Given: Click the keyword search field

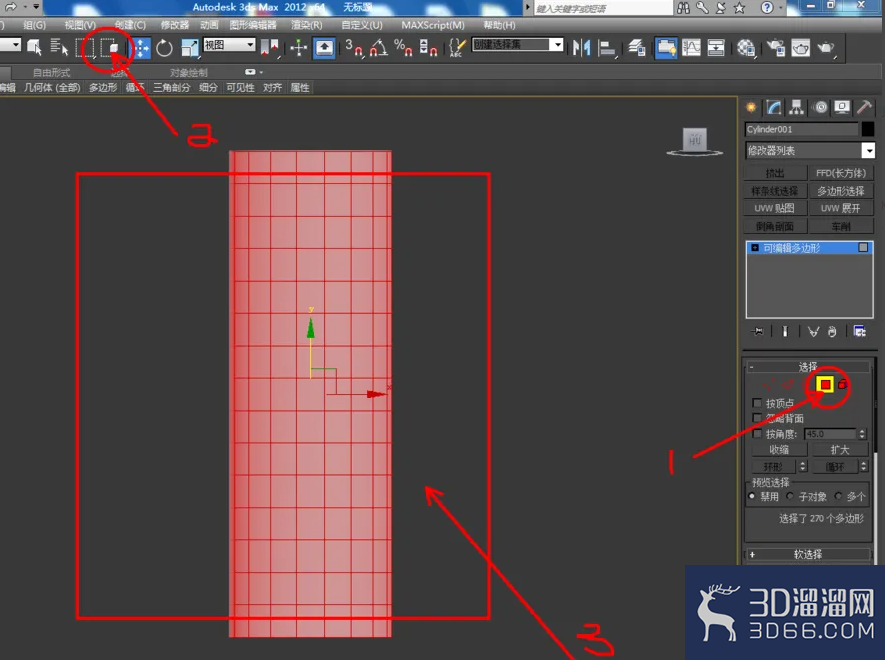Looking at the screenshot, I should 603,8.
